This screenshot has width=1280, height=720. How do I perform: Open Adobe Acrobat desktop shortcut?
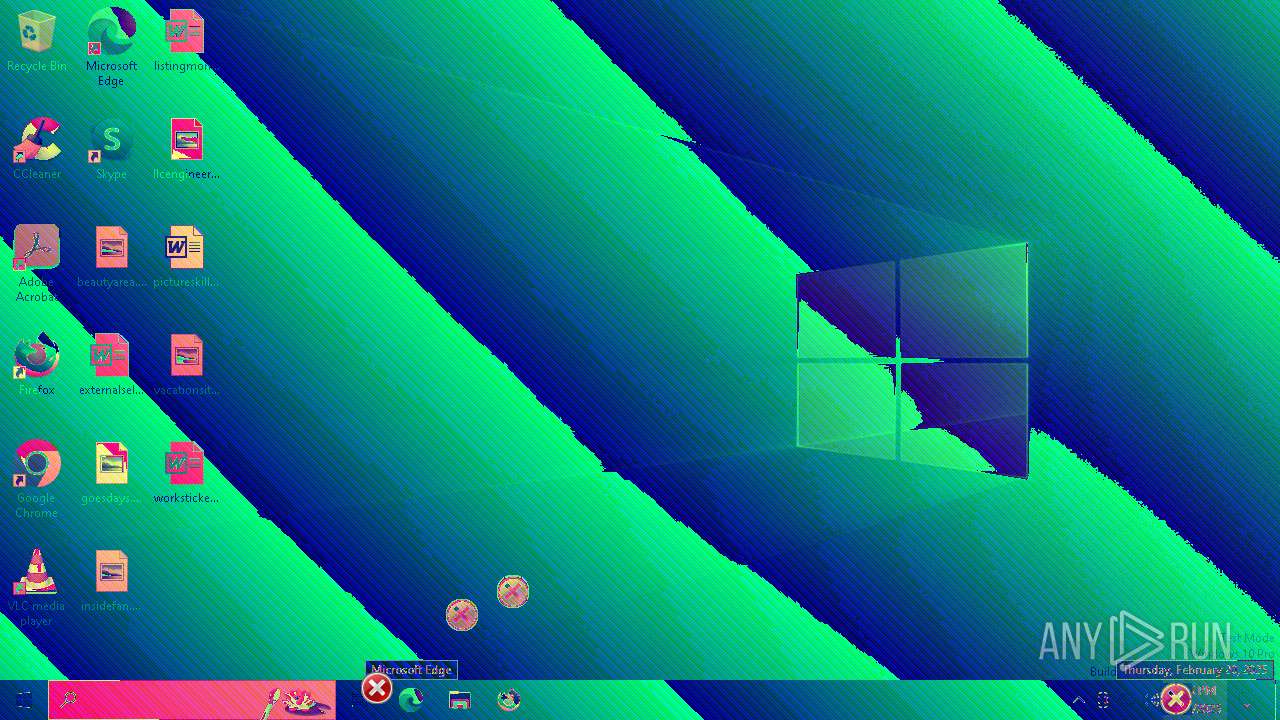[x=36, y=263]
